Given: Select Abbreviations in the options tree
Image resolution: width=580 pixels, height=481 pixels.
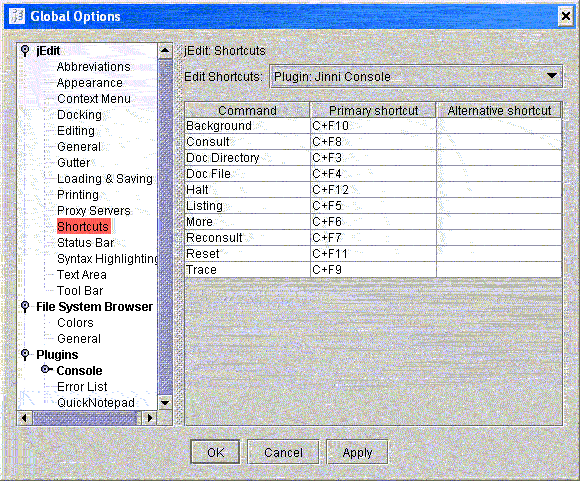Looking at the screenshot, I should coord(94,67).
